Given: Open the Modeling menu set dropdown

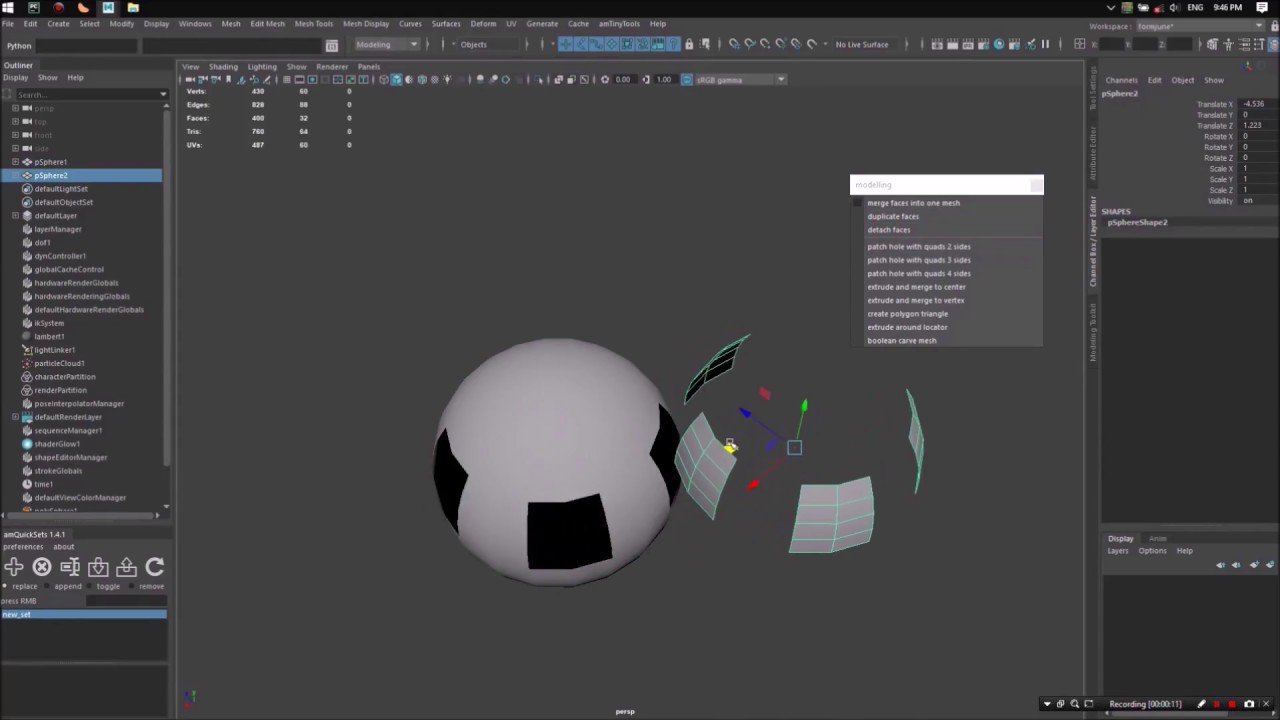Looking at the screenshot, I should point(387,44).
